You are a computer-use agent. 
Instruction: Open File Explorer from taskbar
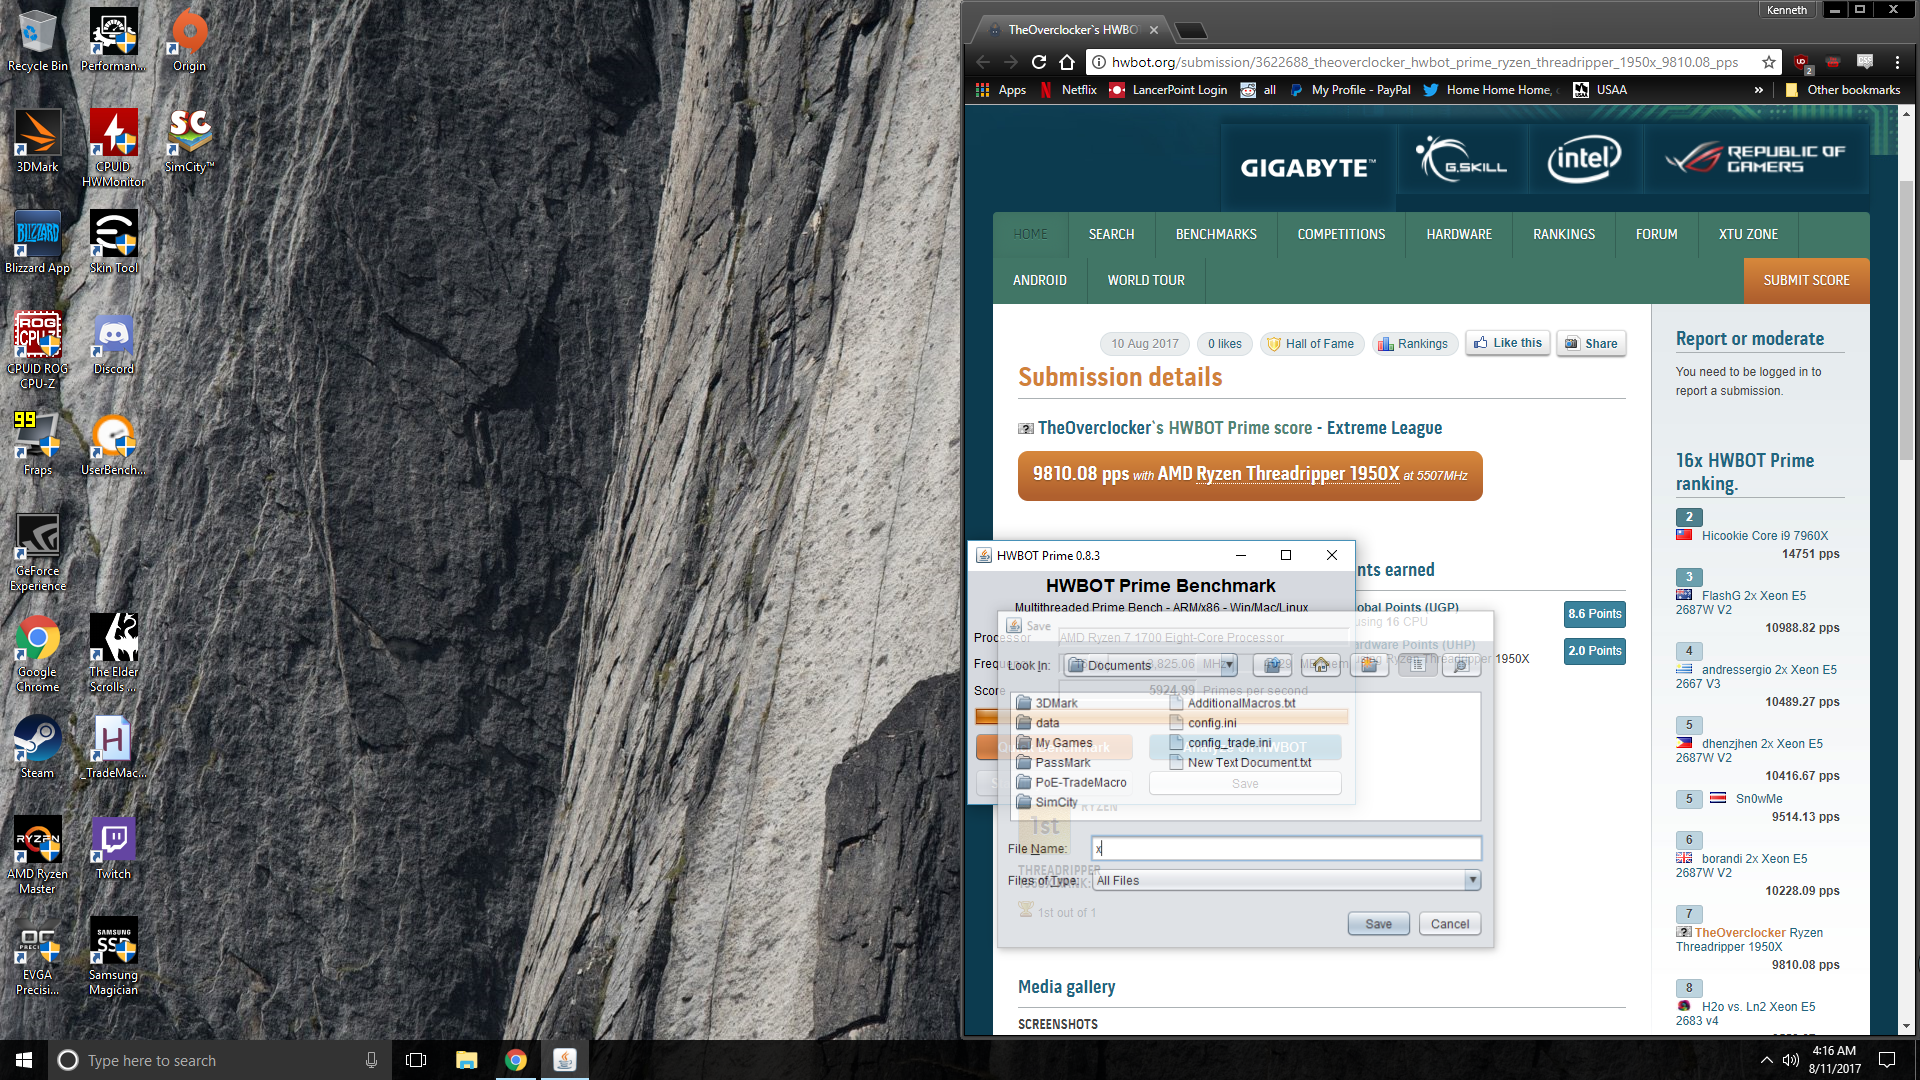pyautogui.click(x=466, y=1060)
